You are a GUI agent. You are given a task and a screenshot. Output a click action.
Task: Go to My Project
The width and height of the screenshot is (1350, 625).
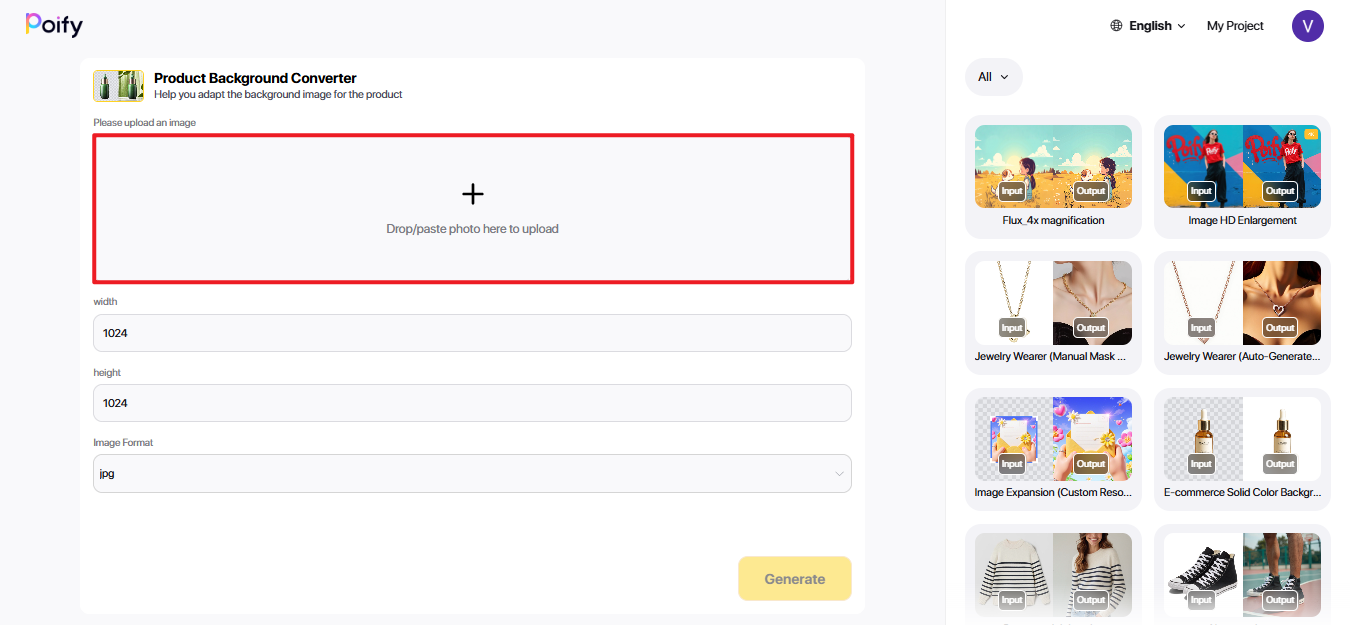coord(1235,26)
